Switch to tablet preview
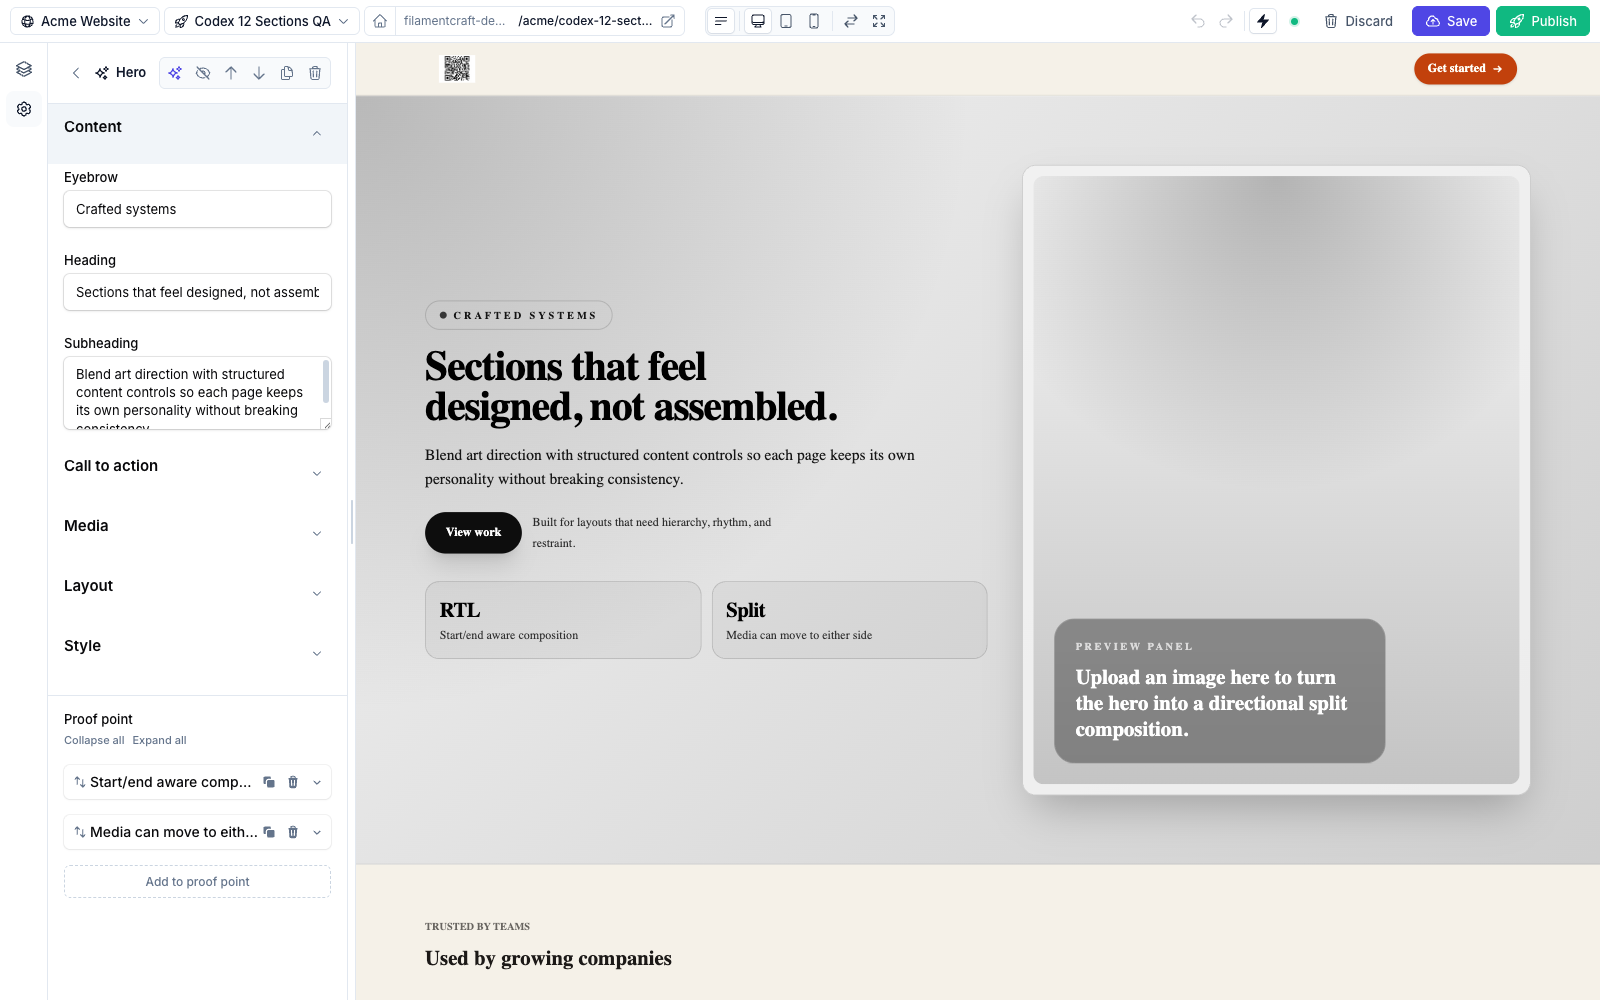Image resolution: width=1600 pixels, height=1000 pixels. tap(786, 21)
